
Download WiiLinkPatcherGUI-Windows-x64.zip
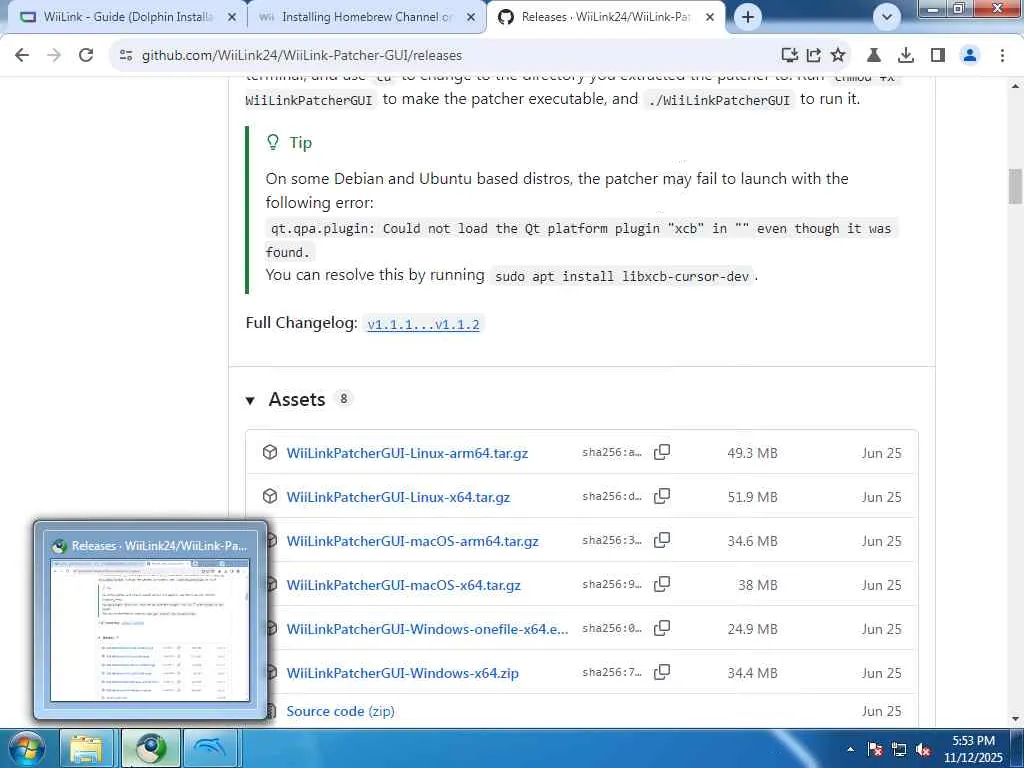coord(402,673)
